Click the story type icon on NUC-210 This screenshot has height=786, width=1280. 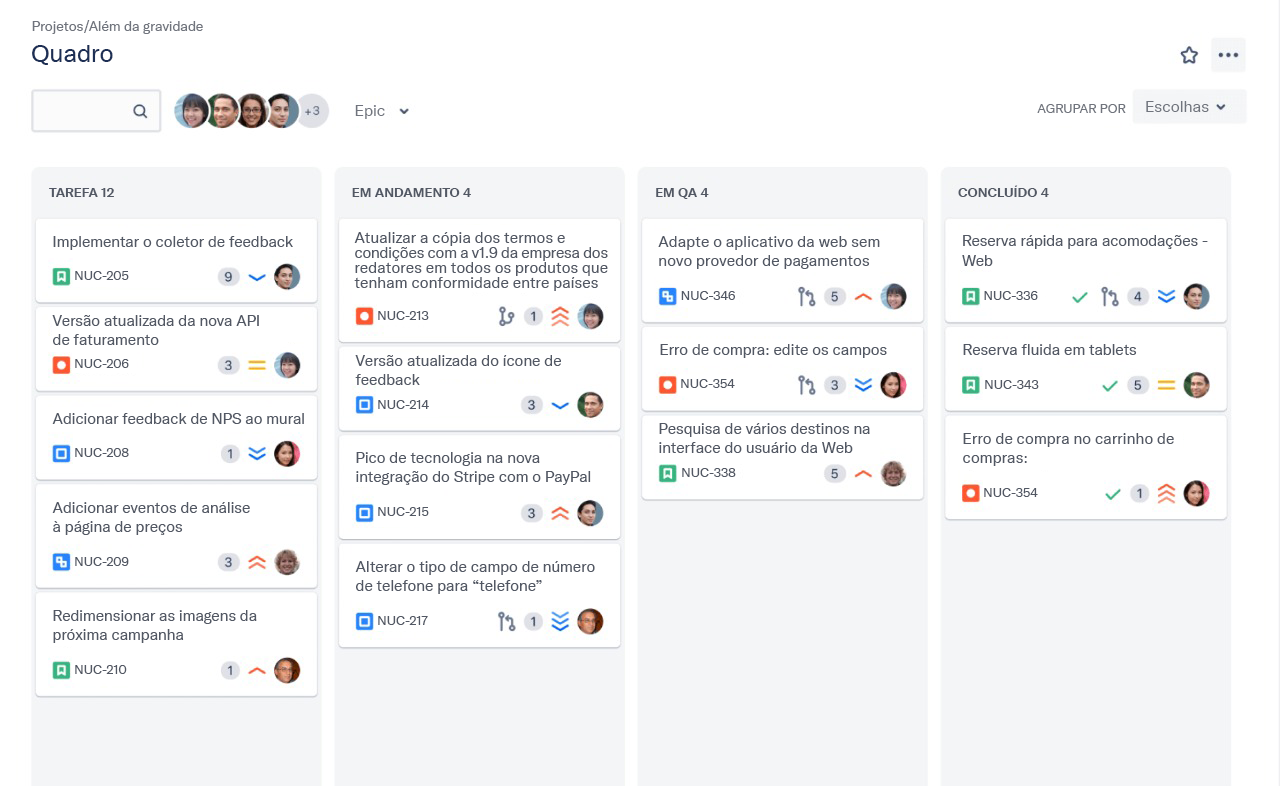click(x=61, y=670)
